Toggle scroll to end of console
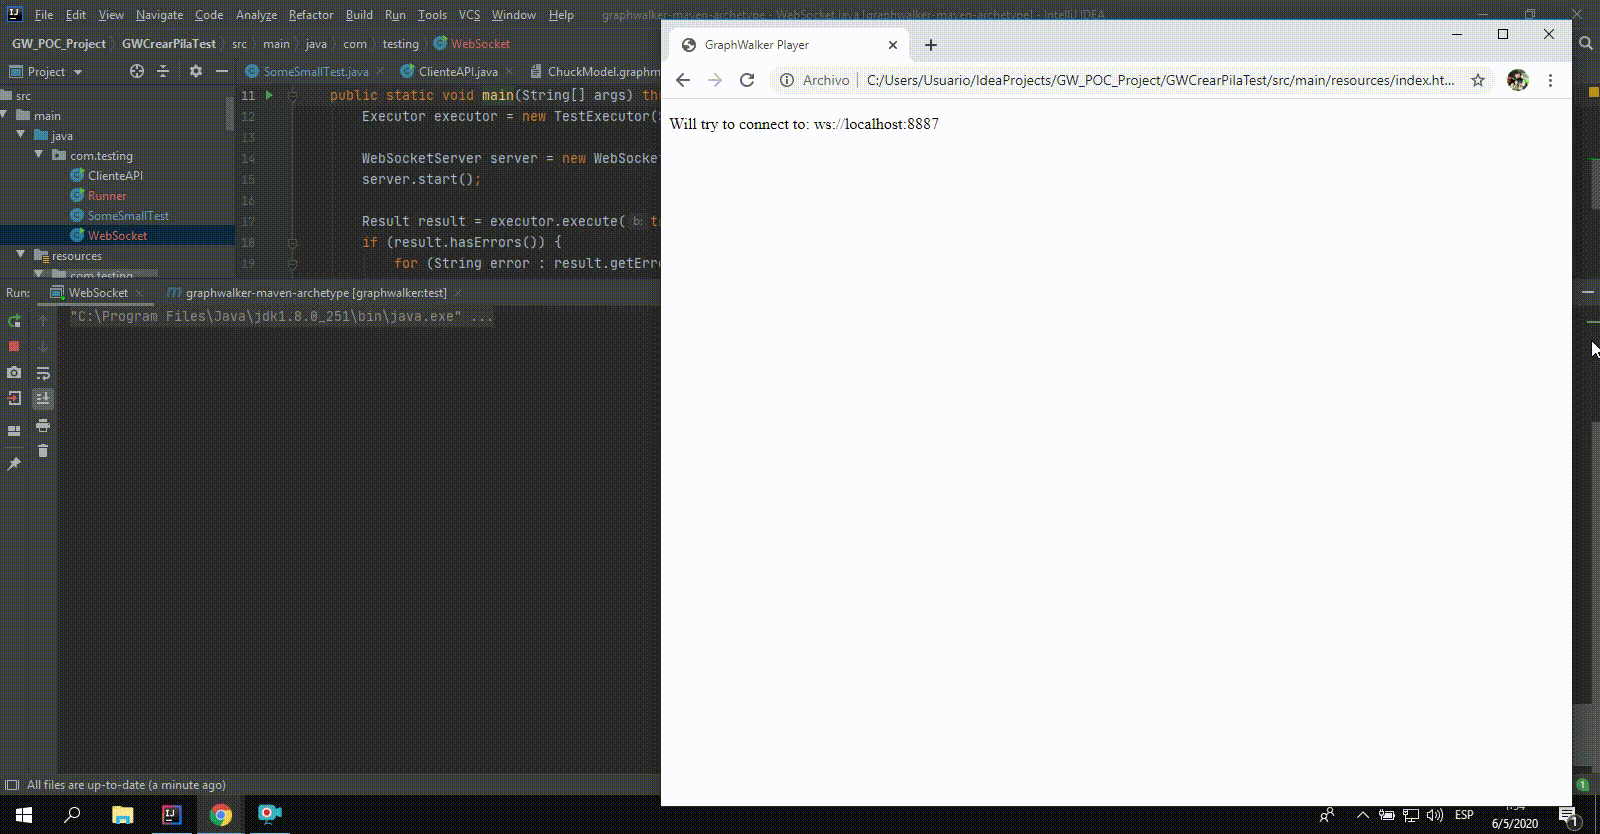 [x=43, y=398]
